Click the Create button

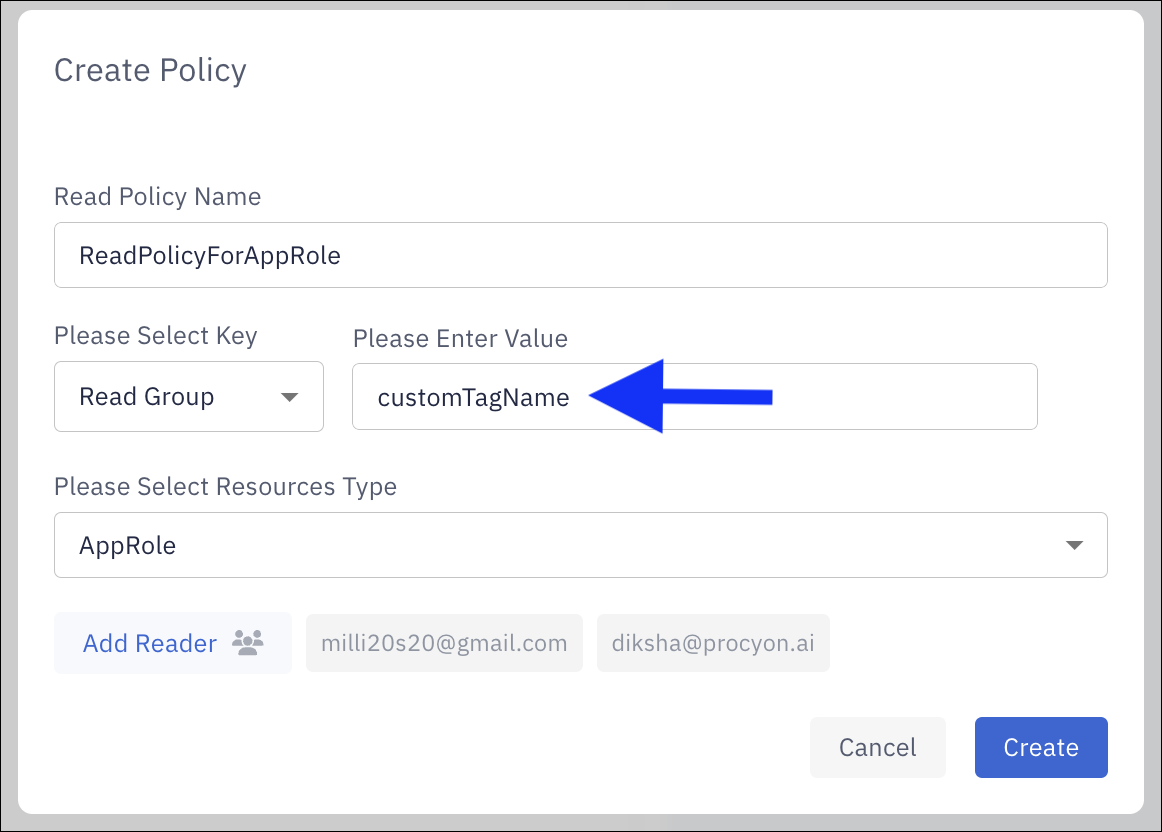coord(1040,747)
